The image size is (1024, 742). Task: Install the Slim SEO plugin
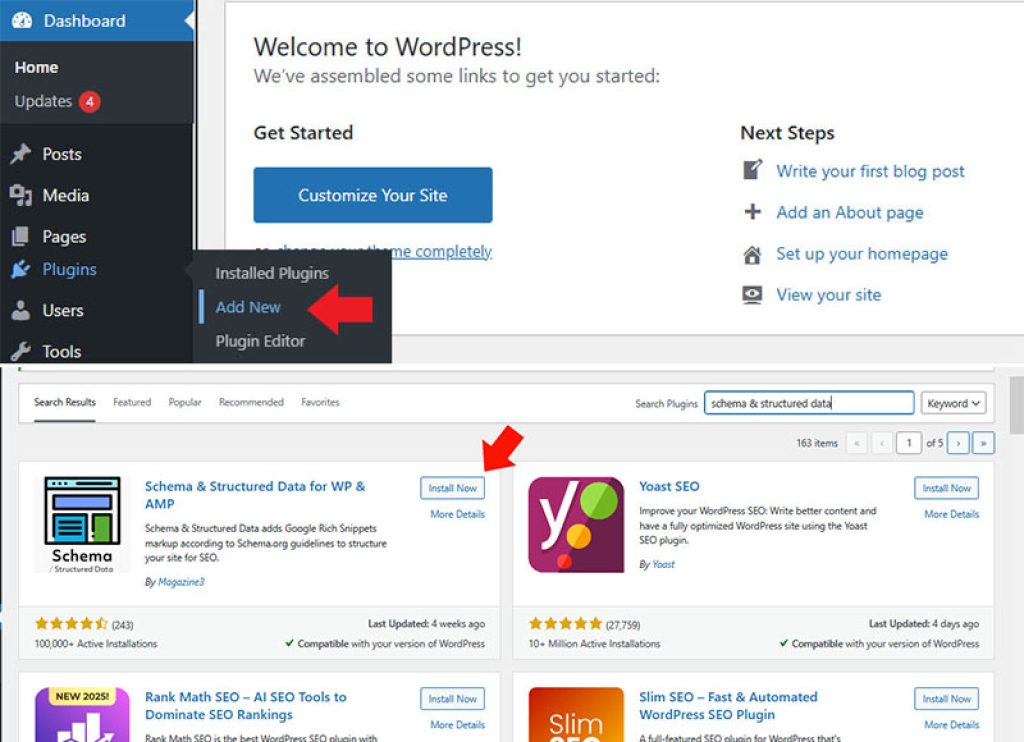click(x=946, y=699)
